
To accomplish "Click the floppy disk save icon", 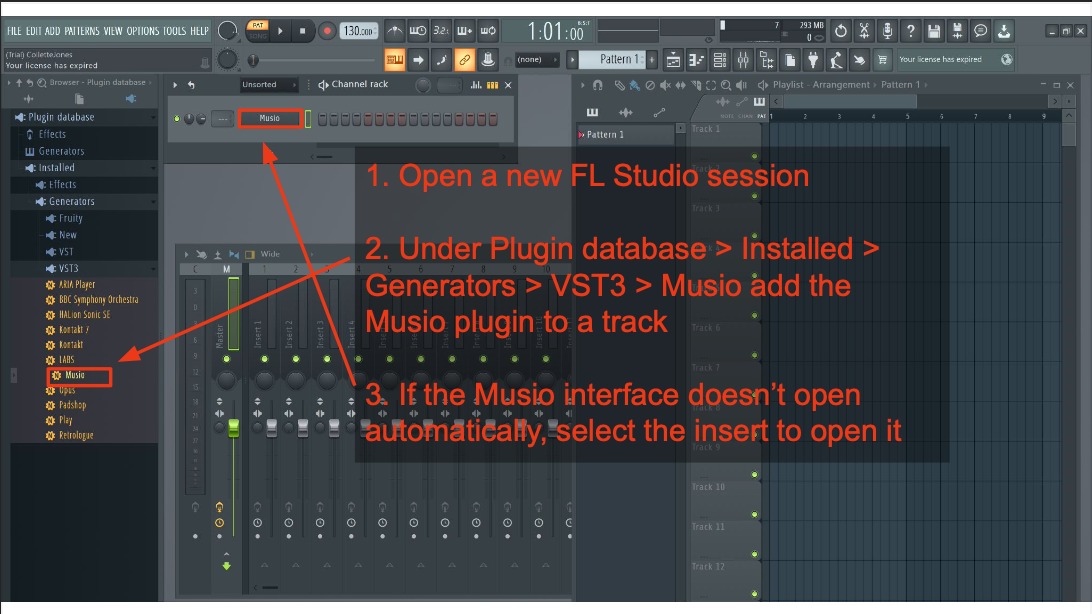I will point(934,31).
